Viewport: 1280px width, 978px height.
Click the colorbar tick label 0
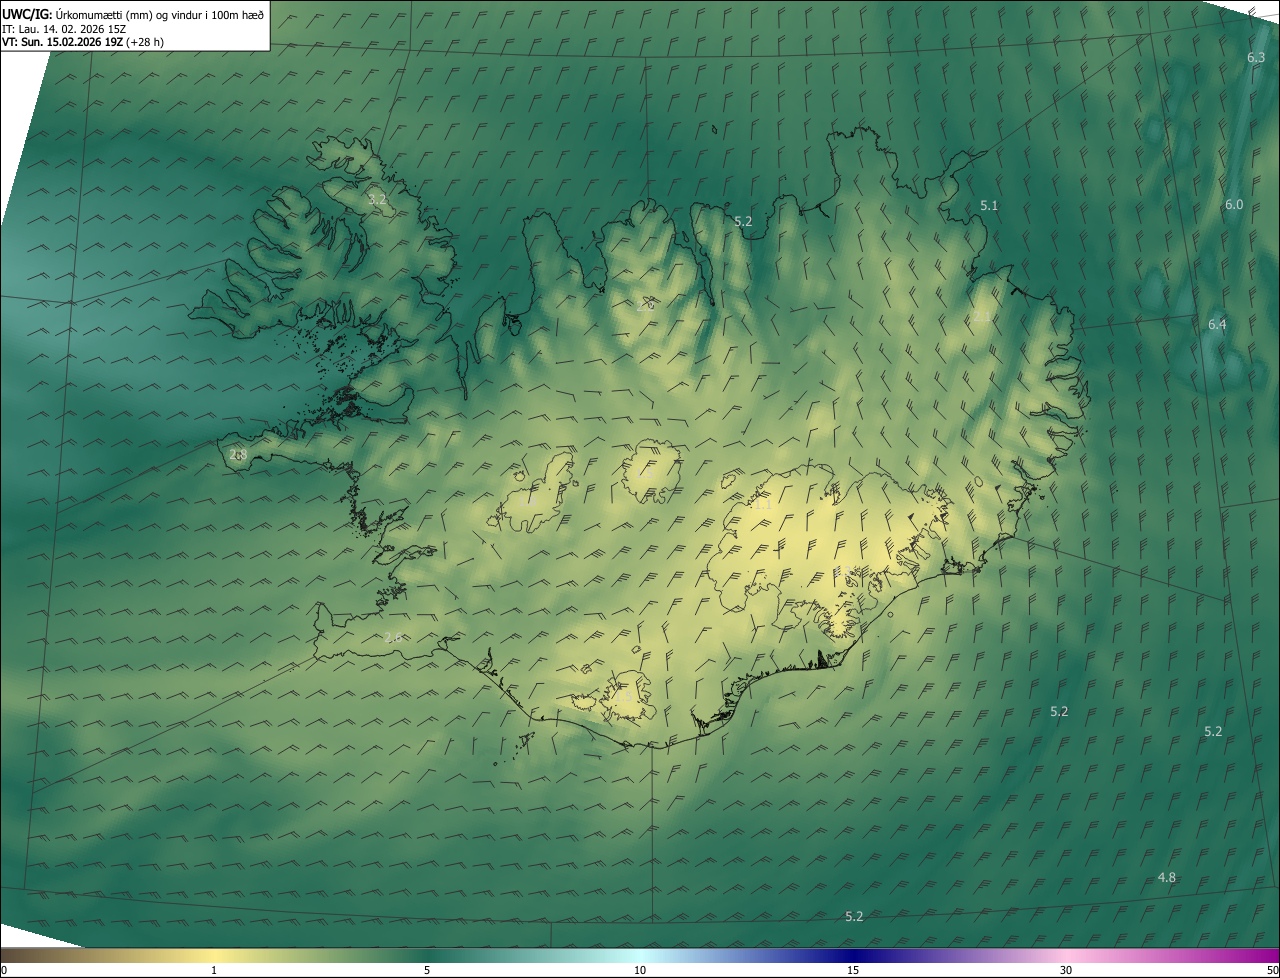click(x=3, y=970)
